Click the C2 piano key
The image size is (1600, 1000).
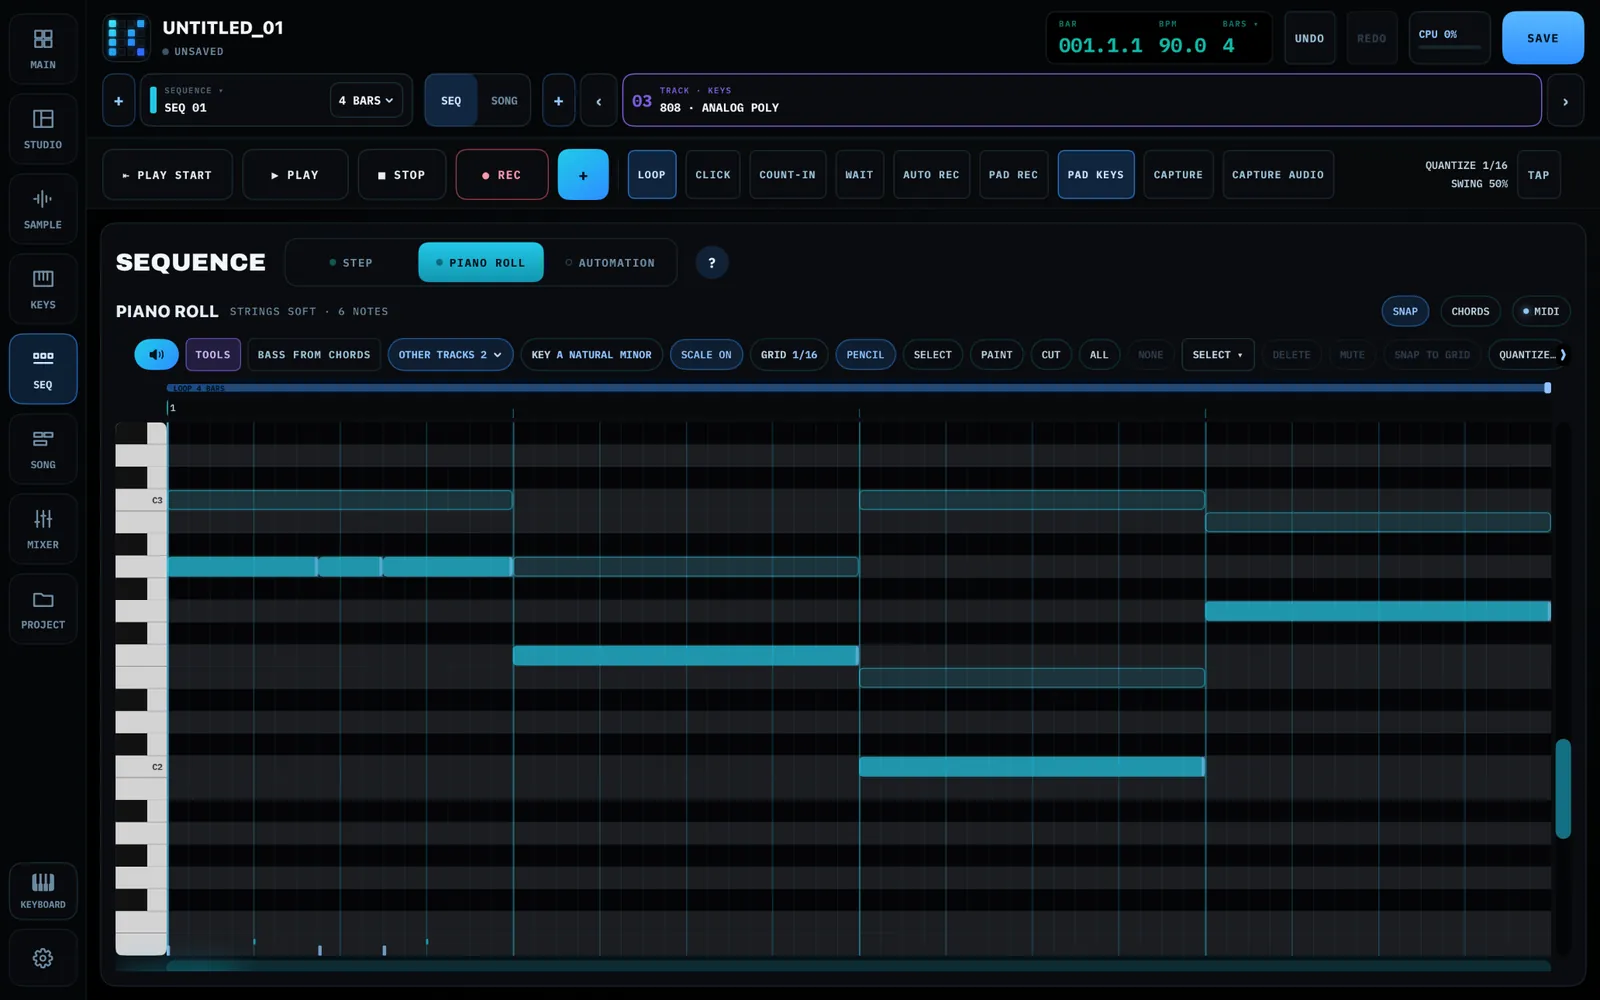click(x=141, y=767)
